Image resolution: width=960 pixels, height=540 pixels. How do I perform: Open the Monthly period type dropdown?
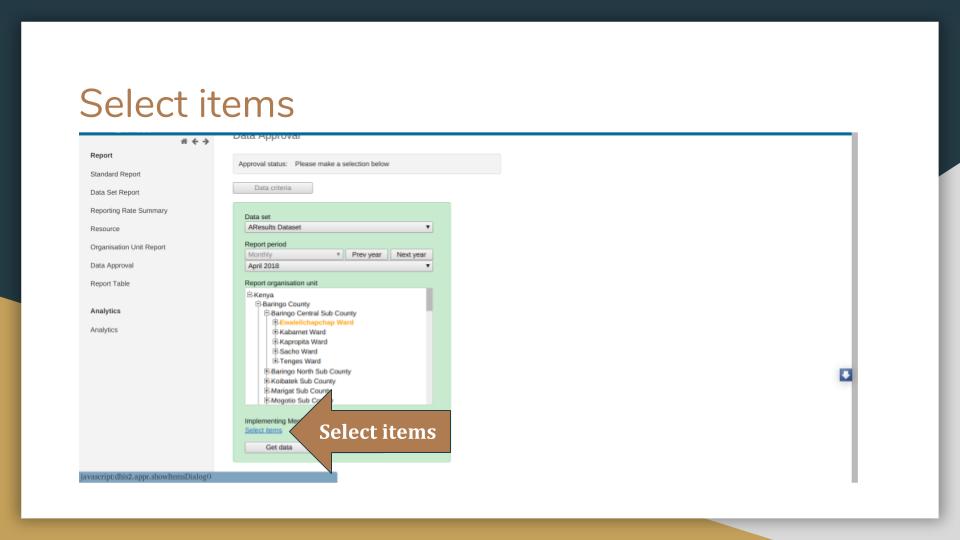[293, 254]
